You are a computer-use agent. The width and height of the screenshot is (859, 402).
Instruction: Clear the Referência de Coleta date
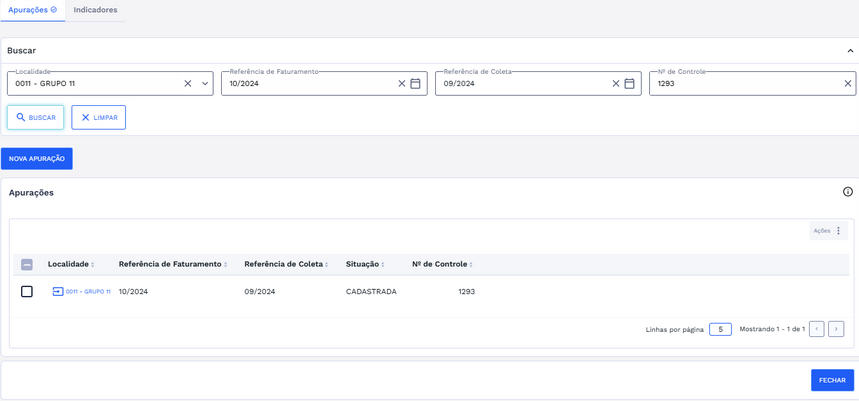click(x=616, y=84)
